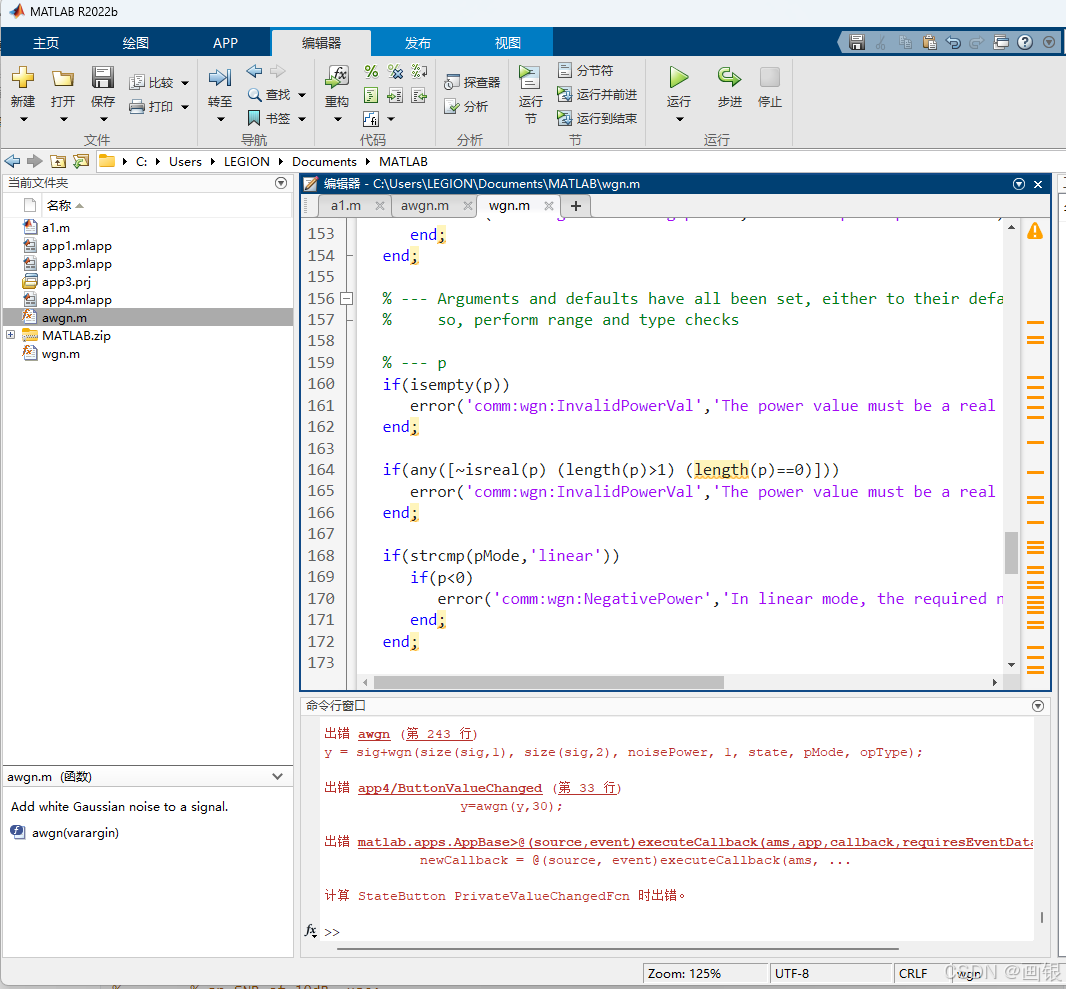Click the Find (查找) button
Screen dimensions: 1066x989
coord(270,94)
